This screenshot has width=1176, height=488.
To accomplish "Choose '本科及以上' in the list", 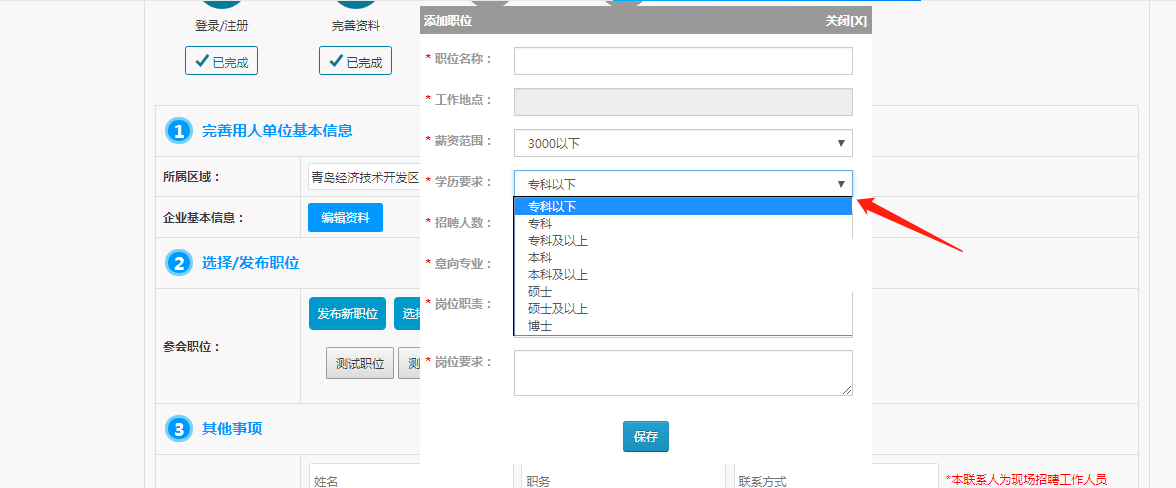I will click(558, 275).
